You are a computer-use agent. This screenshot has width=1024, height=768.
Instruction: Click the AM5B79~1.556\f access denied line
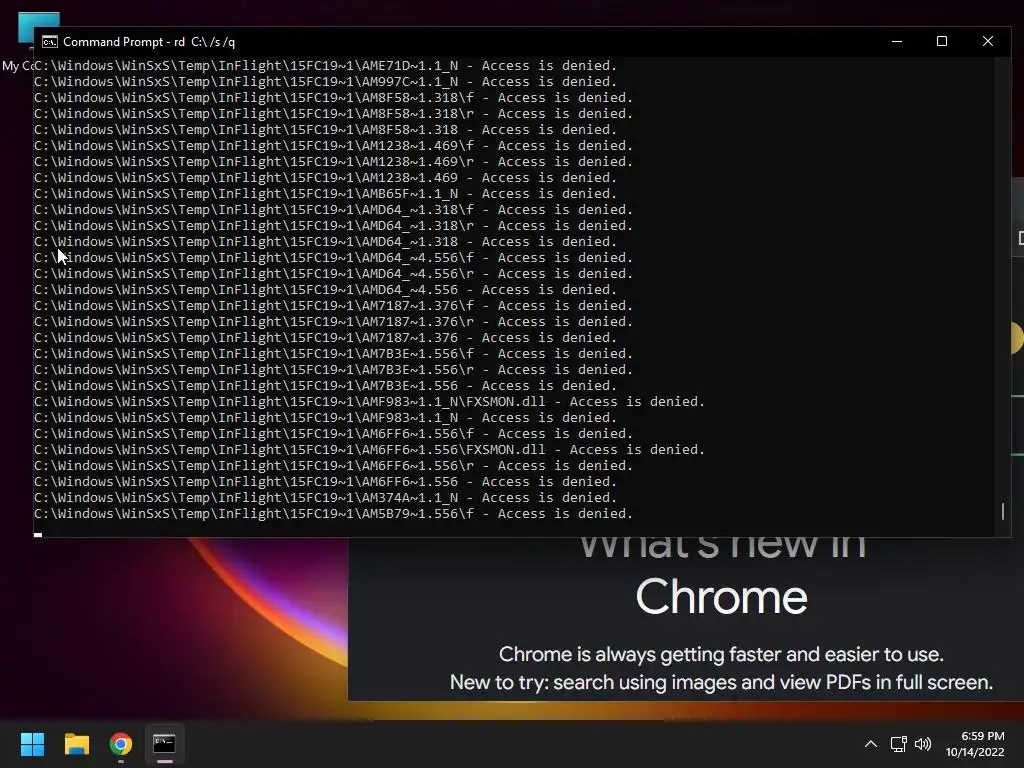coord(333,513)
